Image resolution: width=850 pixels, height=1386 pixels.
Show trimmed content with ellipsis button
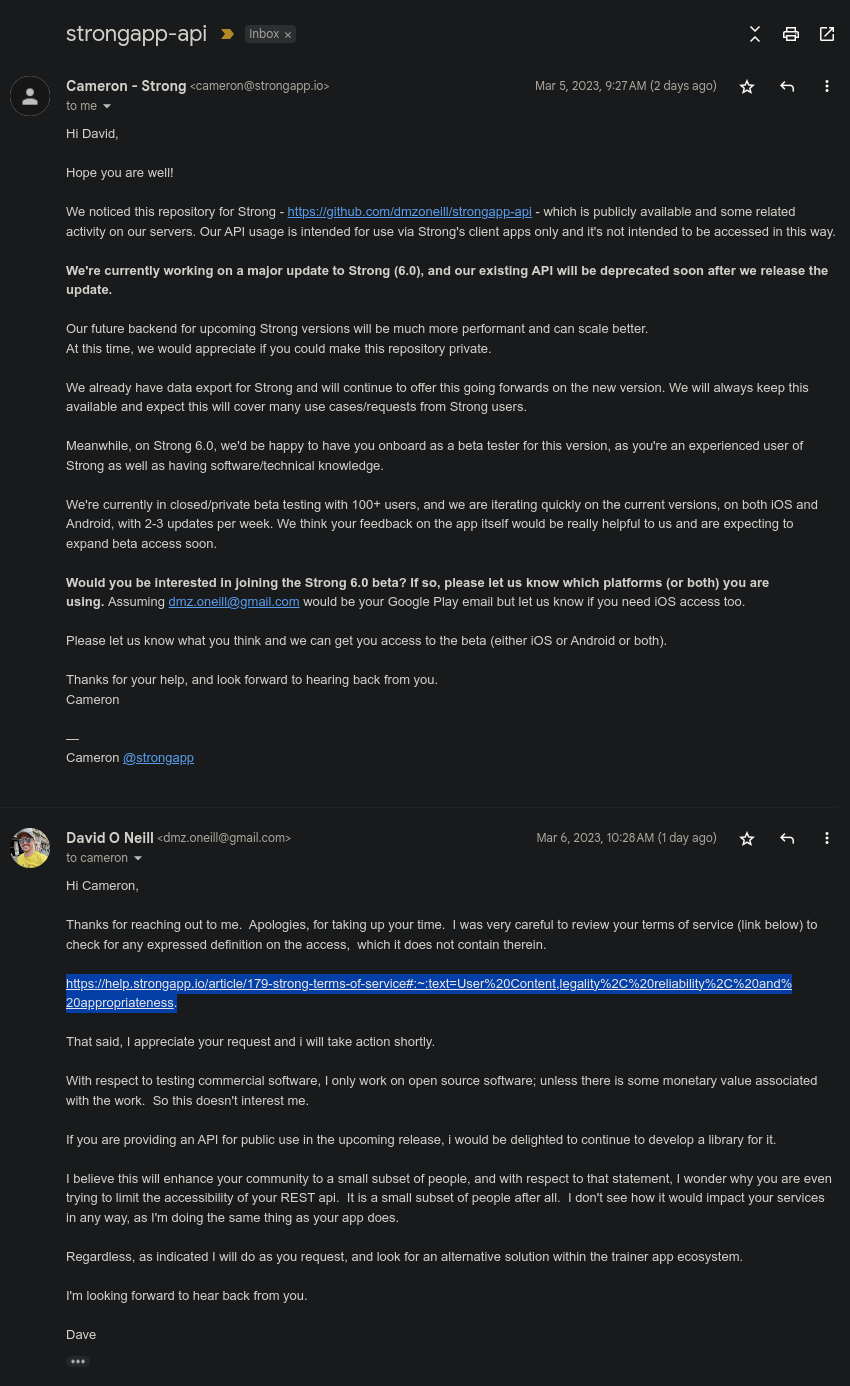[78, 1361]
